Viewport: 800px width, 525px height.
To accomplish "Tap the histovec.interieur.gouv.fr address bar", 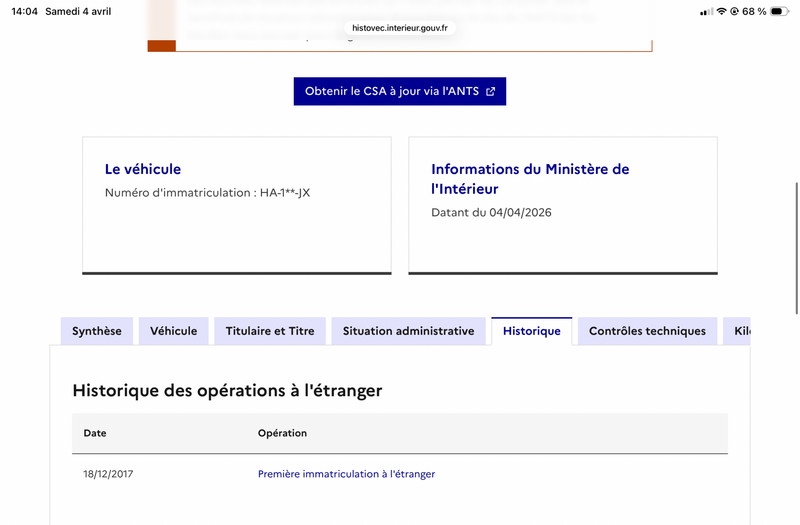I will click(399, 28).
